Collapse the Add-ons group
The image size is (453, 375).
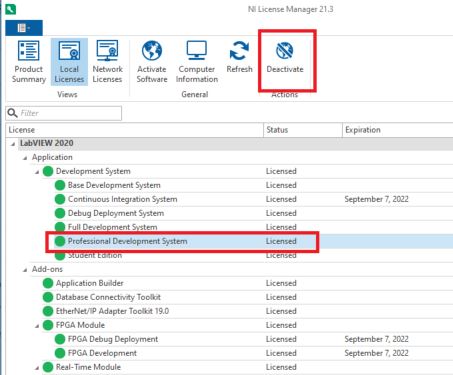coord(25,270)
